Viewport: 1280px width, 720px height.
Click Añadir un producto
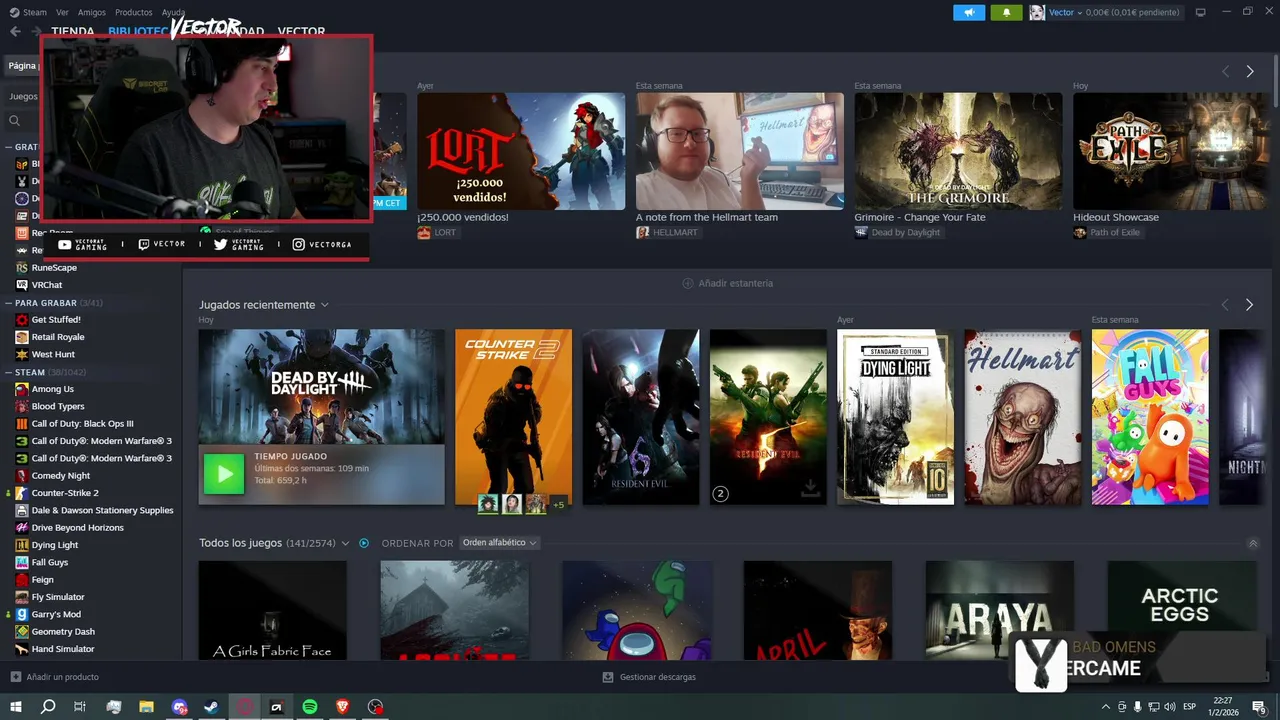63,677
